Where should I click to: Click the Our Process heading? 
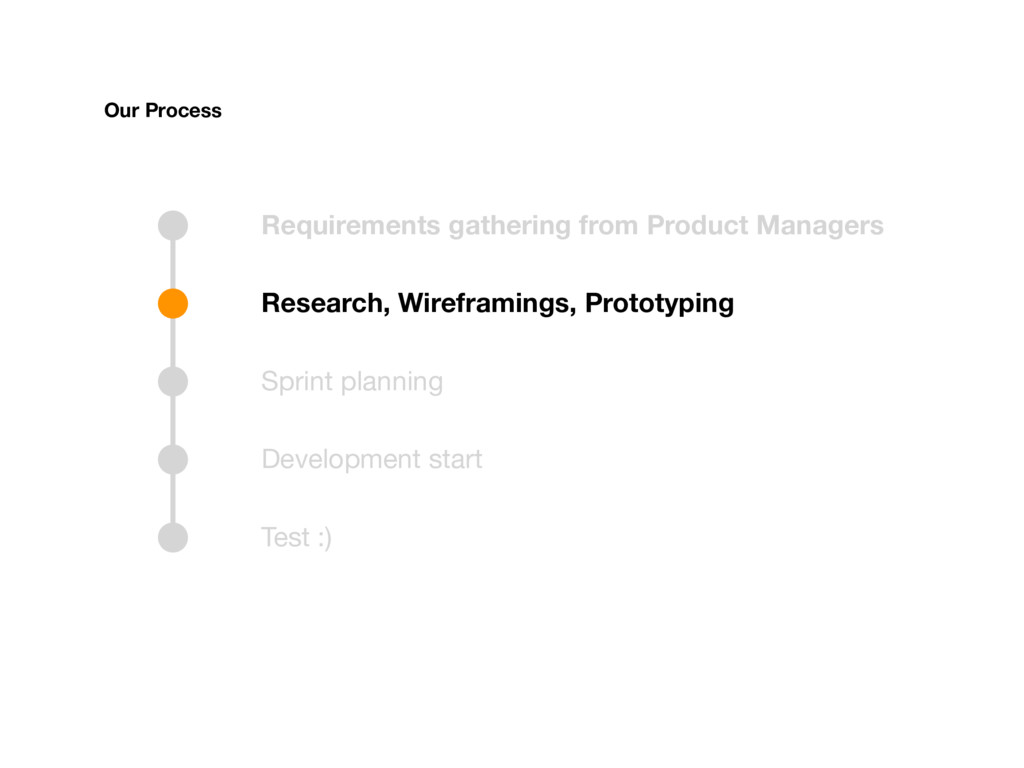pos(163,110)
